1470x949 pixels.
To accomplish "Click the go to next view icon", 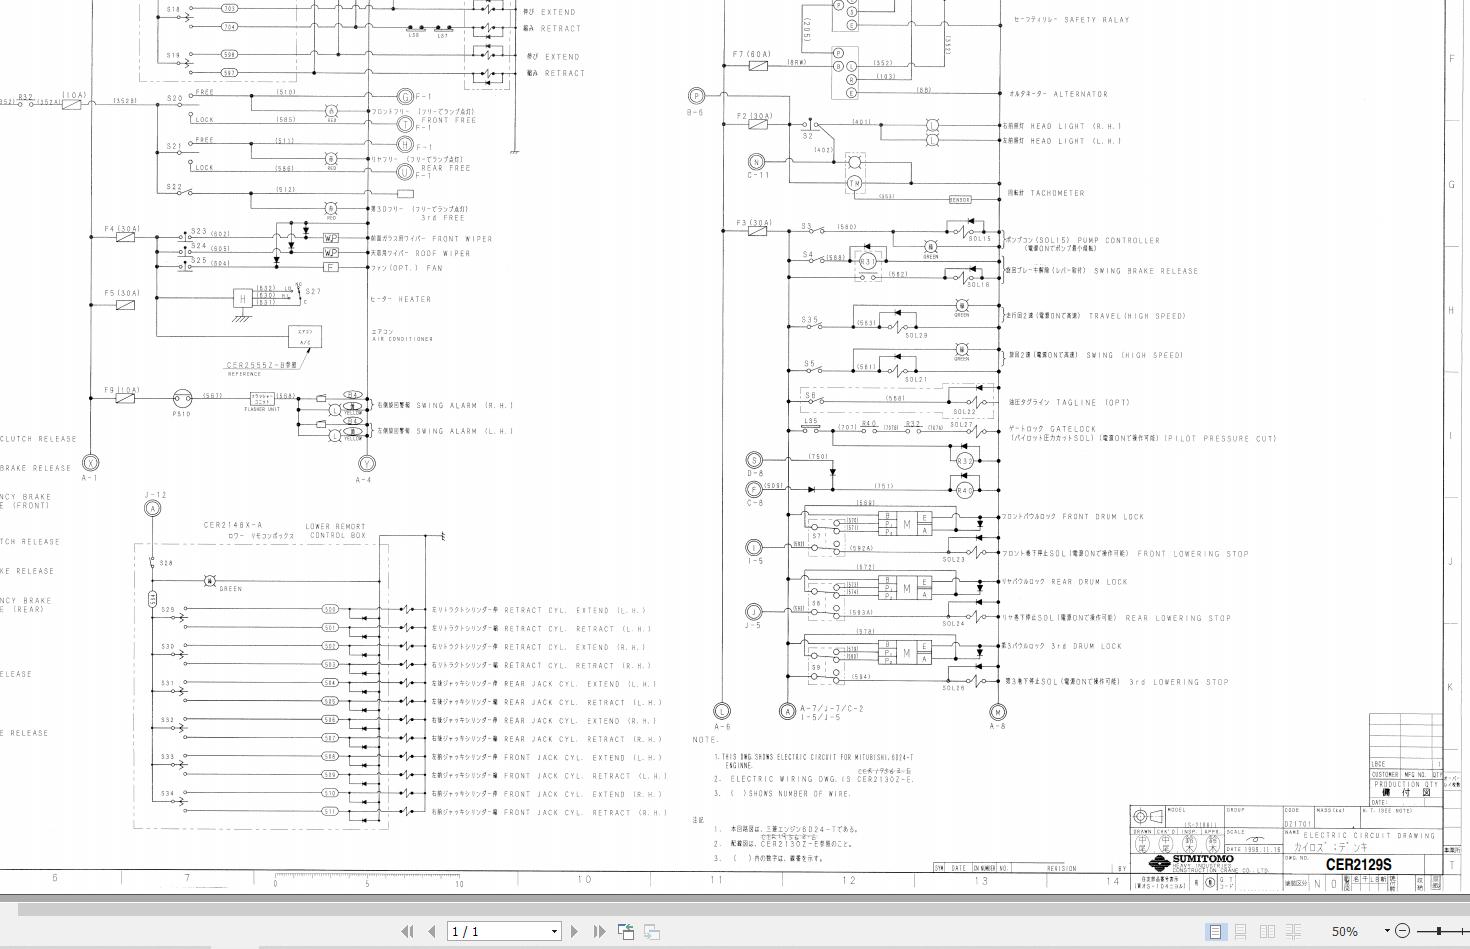I will click(651, 931).
